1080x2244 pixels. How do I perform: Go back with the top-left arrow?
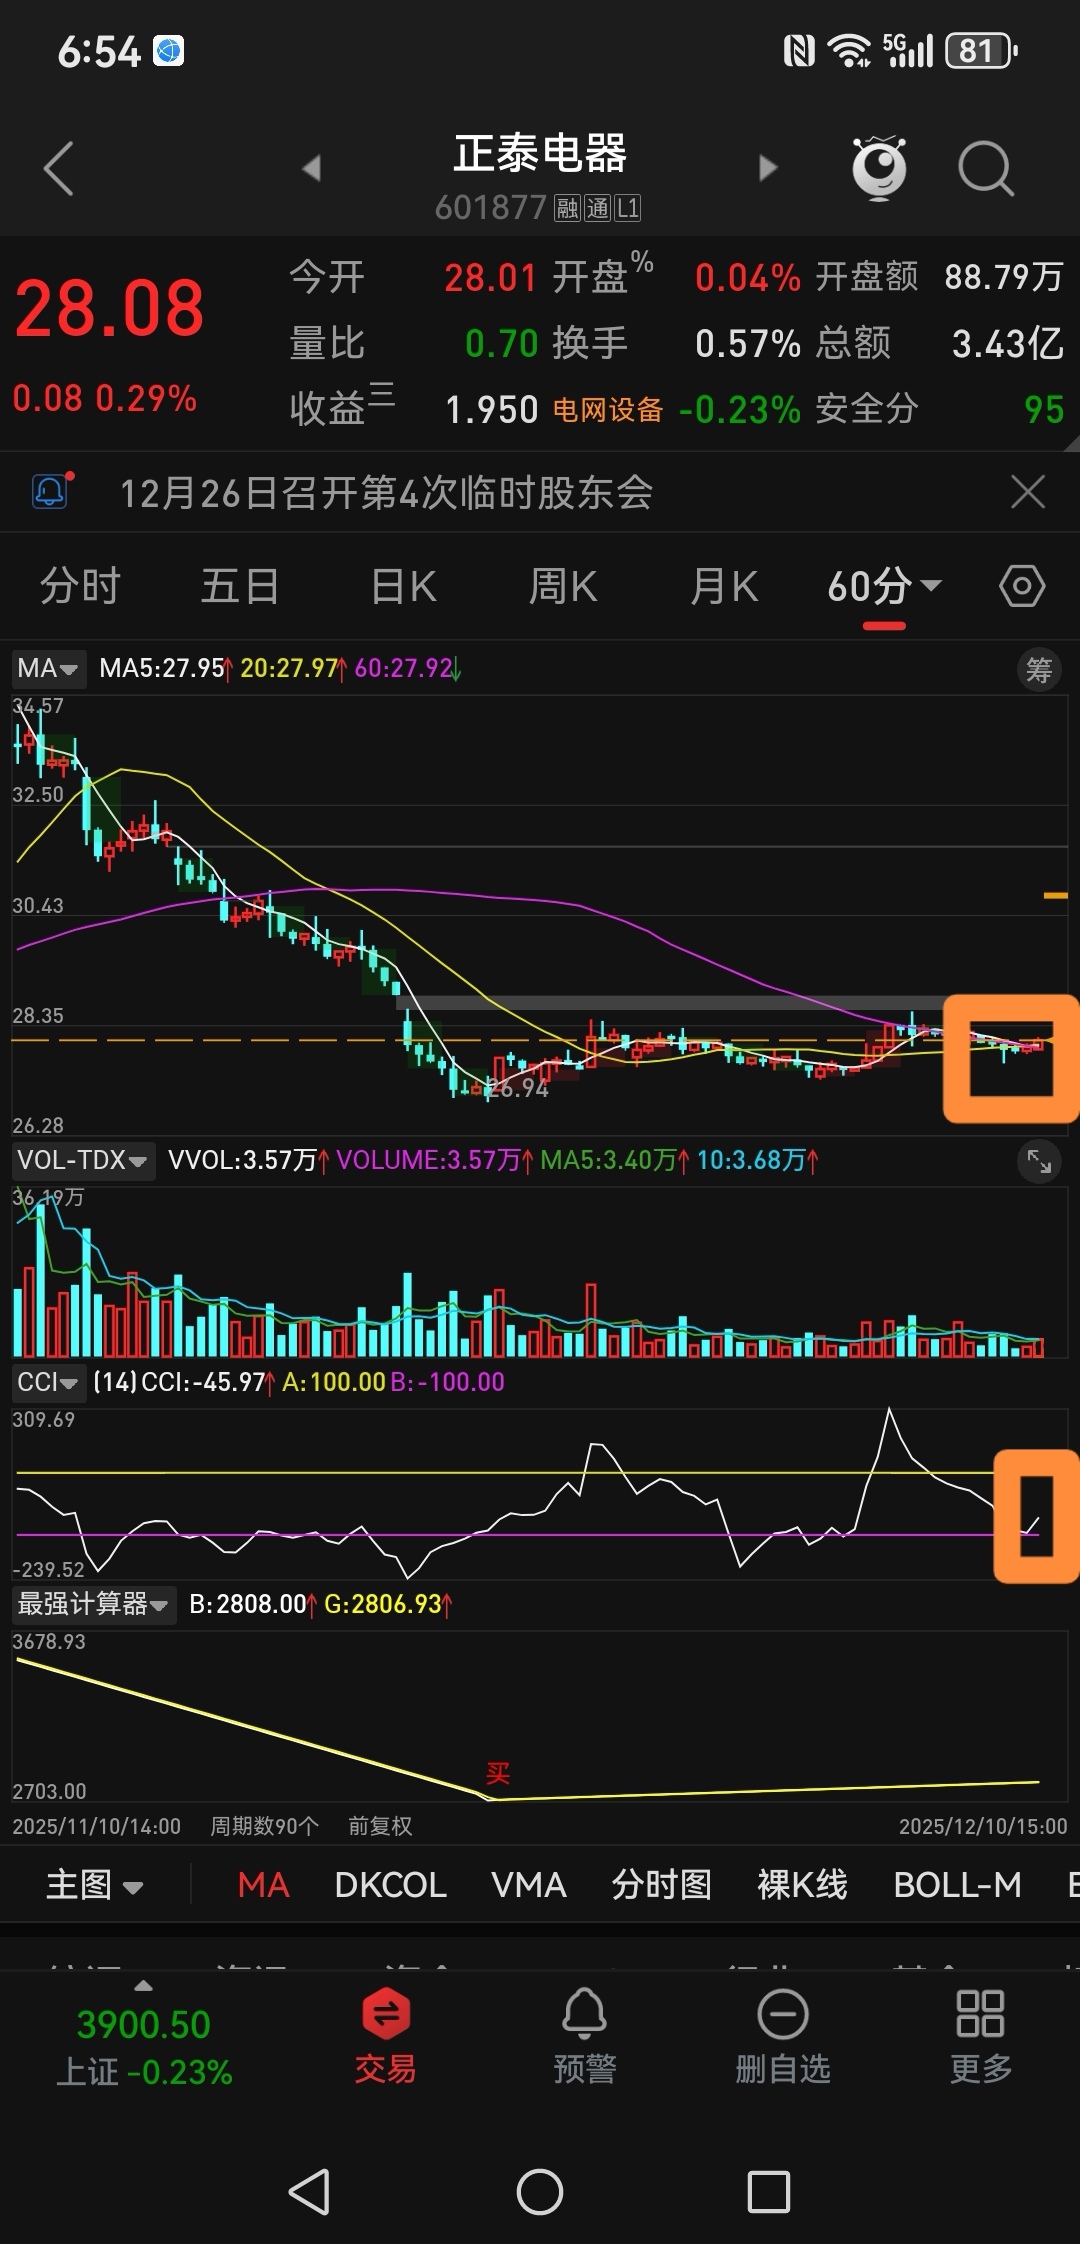click(59, 168)
